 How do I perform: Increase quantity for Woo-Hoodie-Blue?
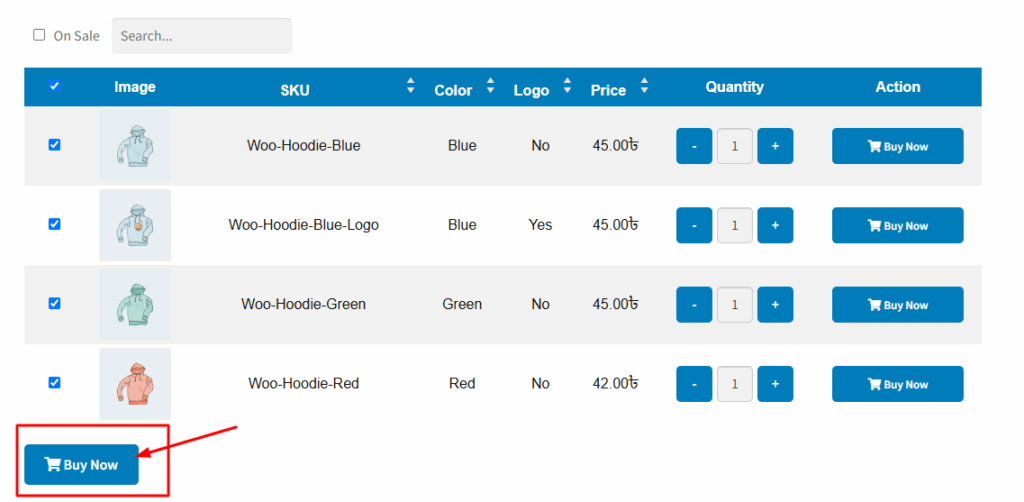click(x=775, y=146)
